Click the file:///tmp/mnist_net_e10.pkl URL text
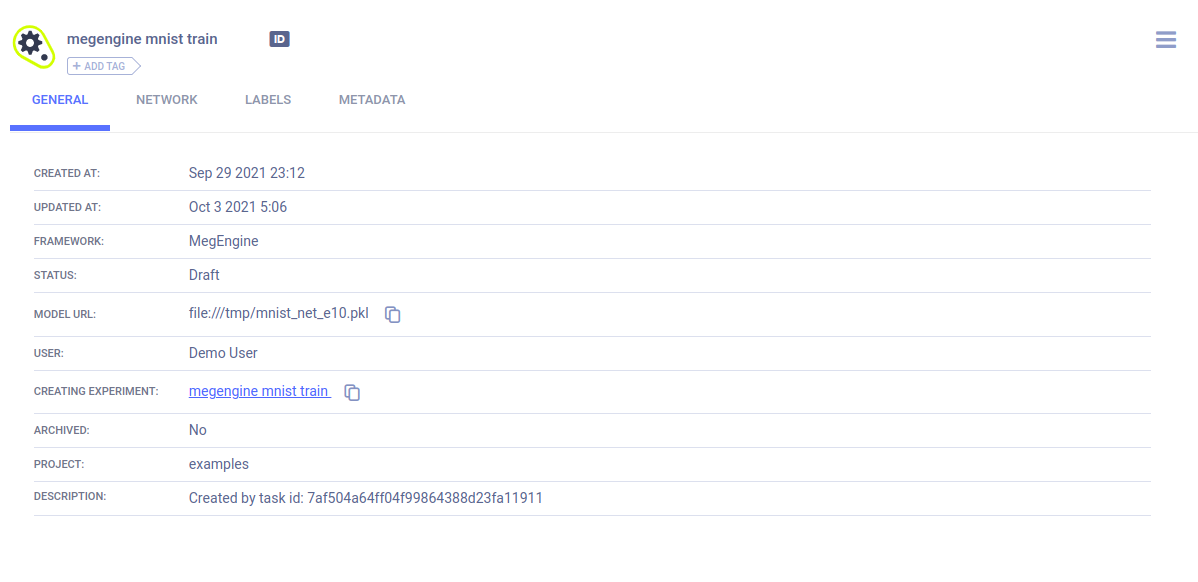Screen dimensions: 1198x582 pos(278,313)
